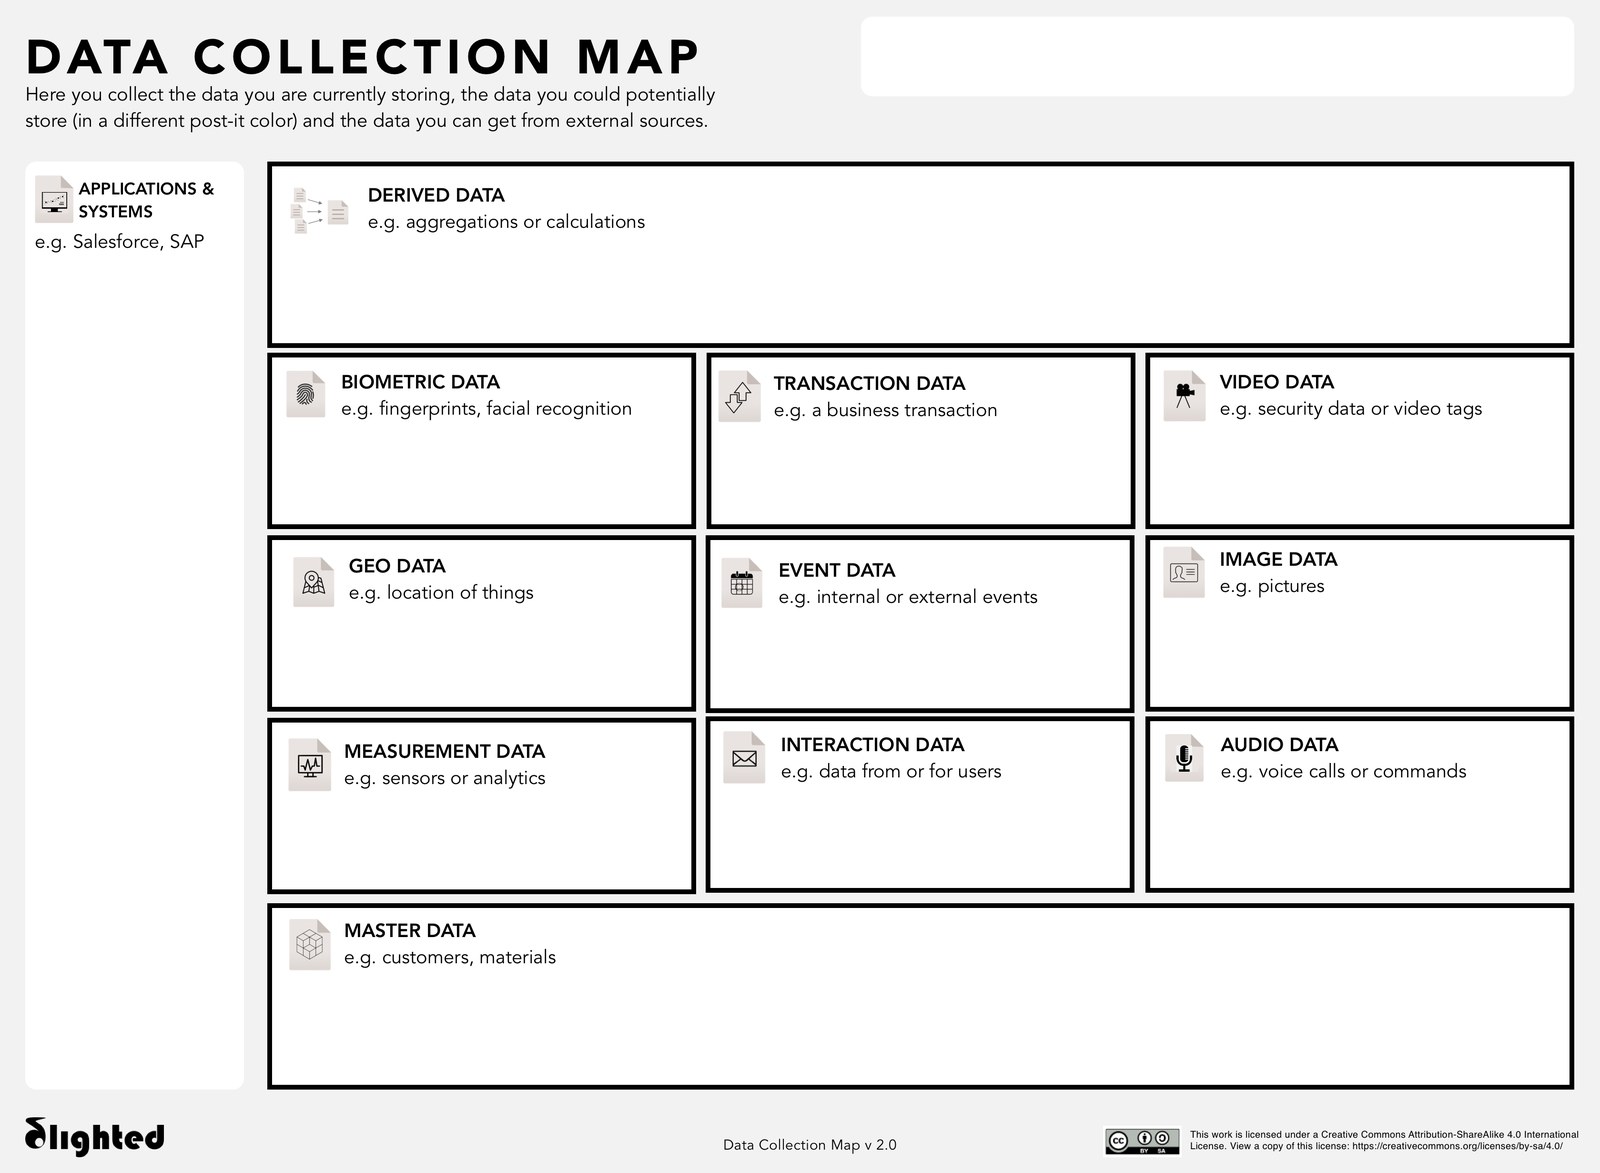Click the blank title field at top right
This screenshot has height=1173, width=1600.
[x=1217, y=56]
